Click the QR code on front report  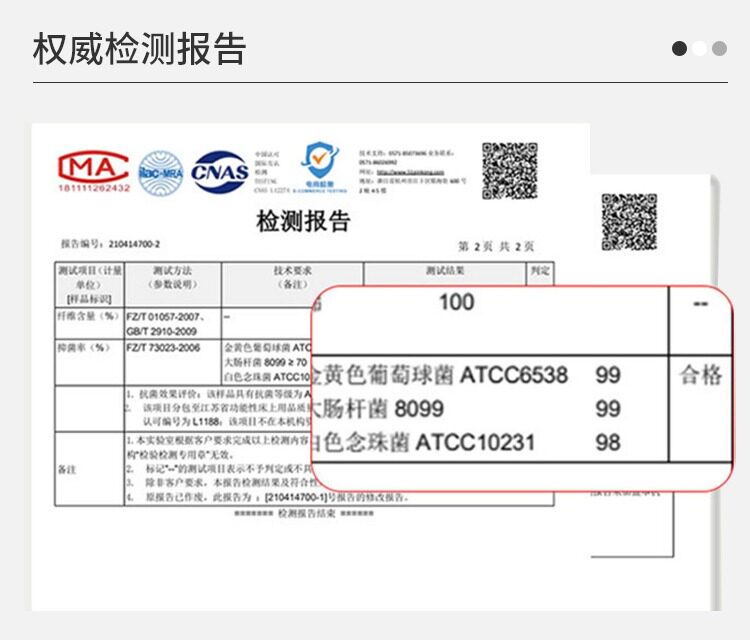[x=510, y=171]
